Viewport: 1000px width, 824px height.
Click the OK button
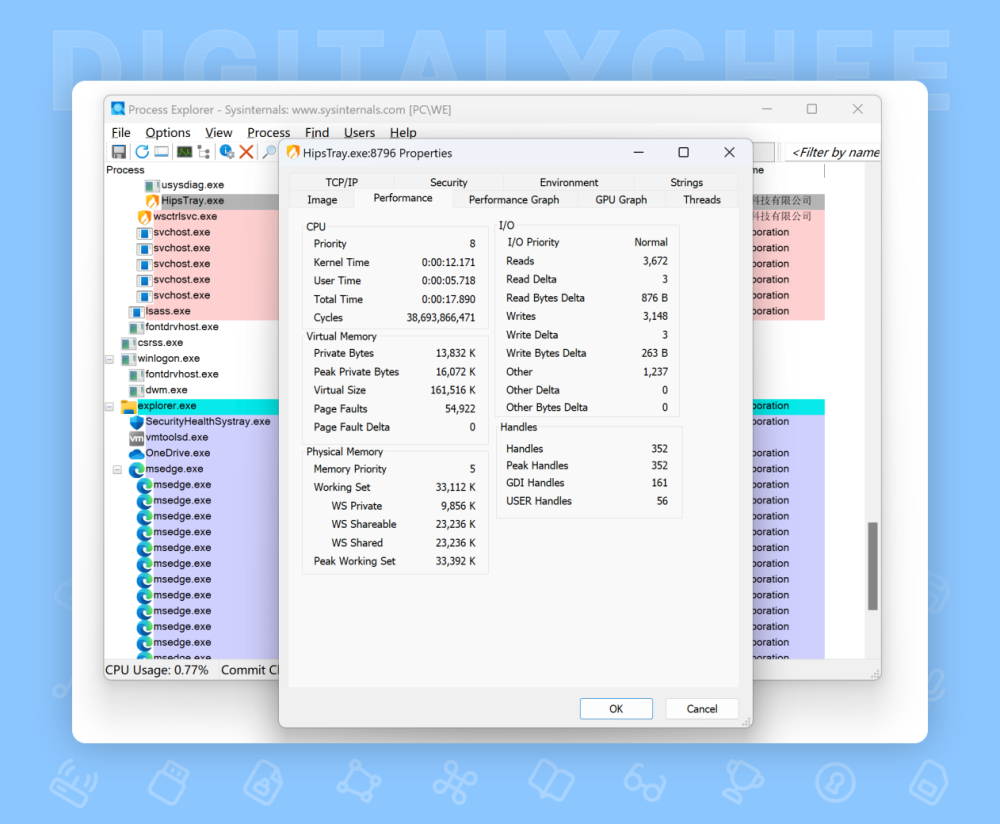616,709
